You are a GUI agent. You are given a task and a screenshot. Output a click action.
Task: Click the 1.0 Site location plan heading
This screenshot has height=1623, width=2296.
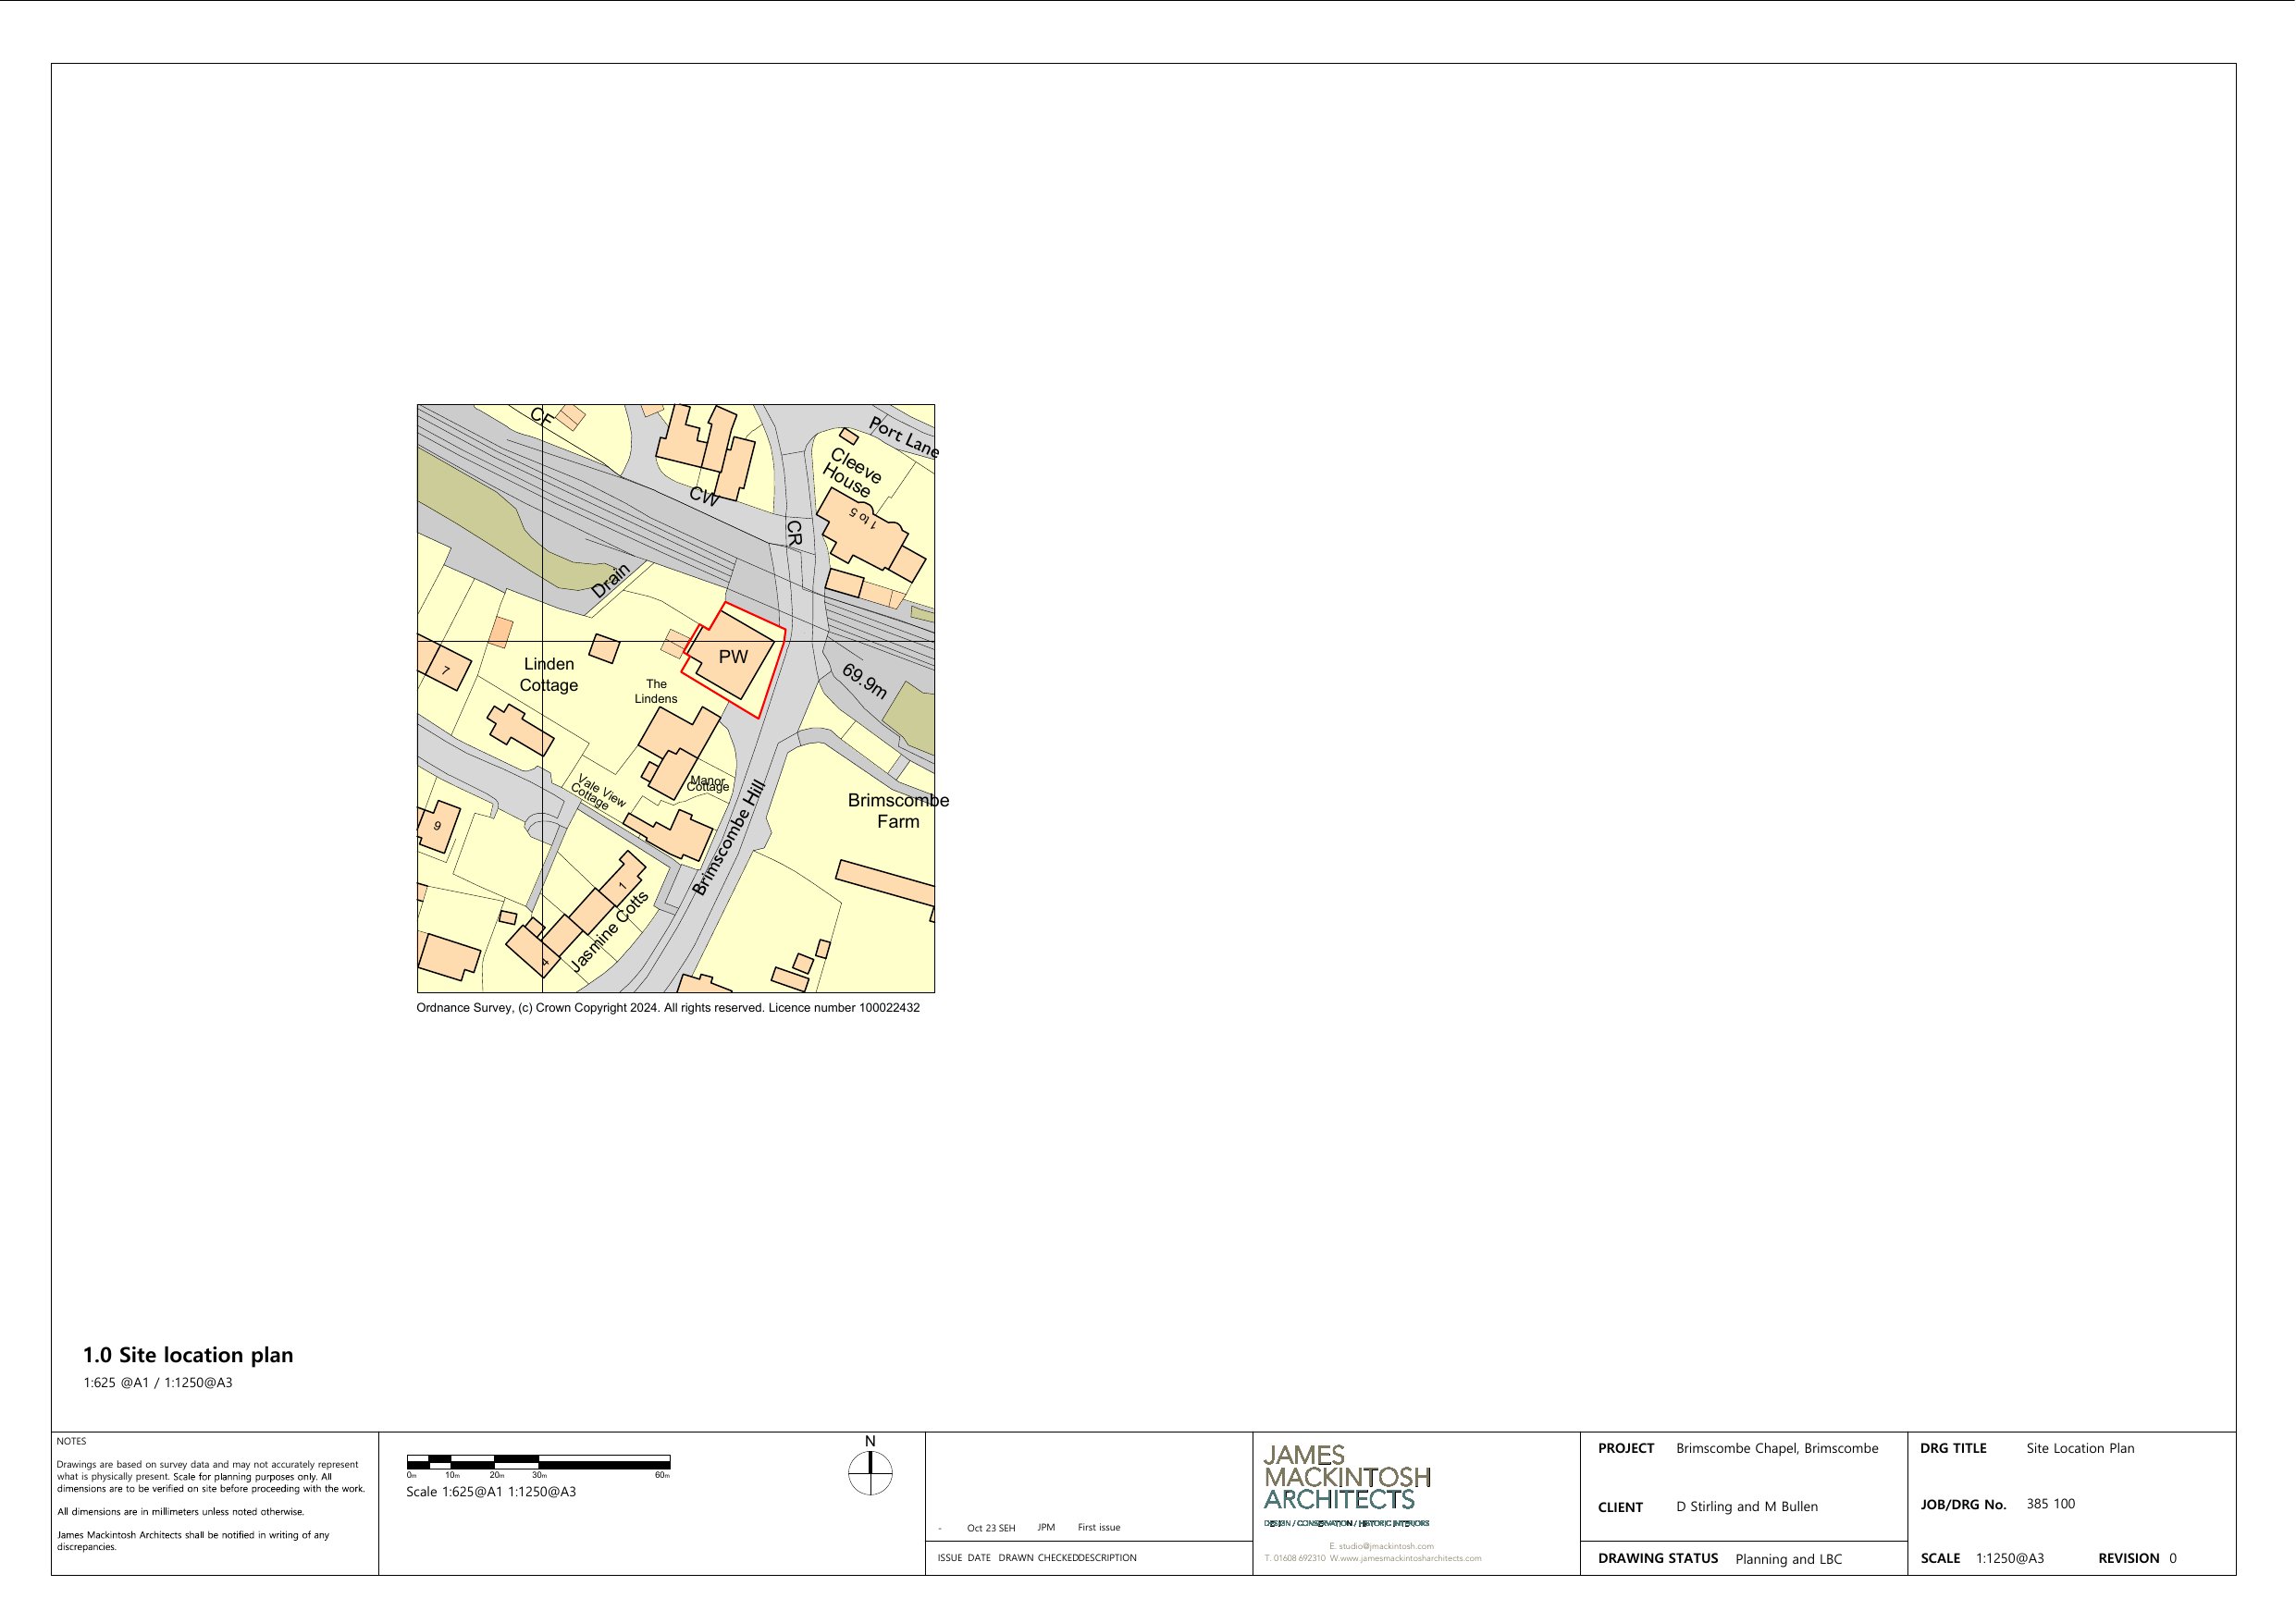(x=188, y=1355)
